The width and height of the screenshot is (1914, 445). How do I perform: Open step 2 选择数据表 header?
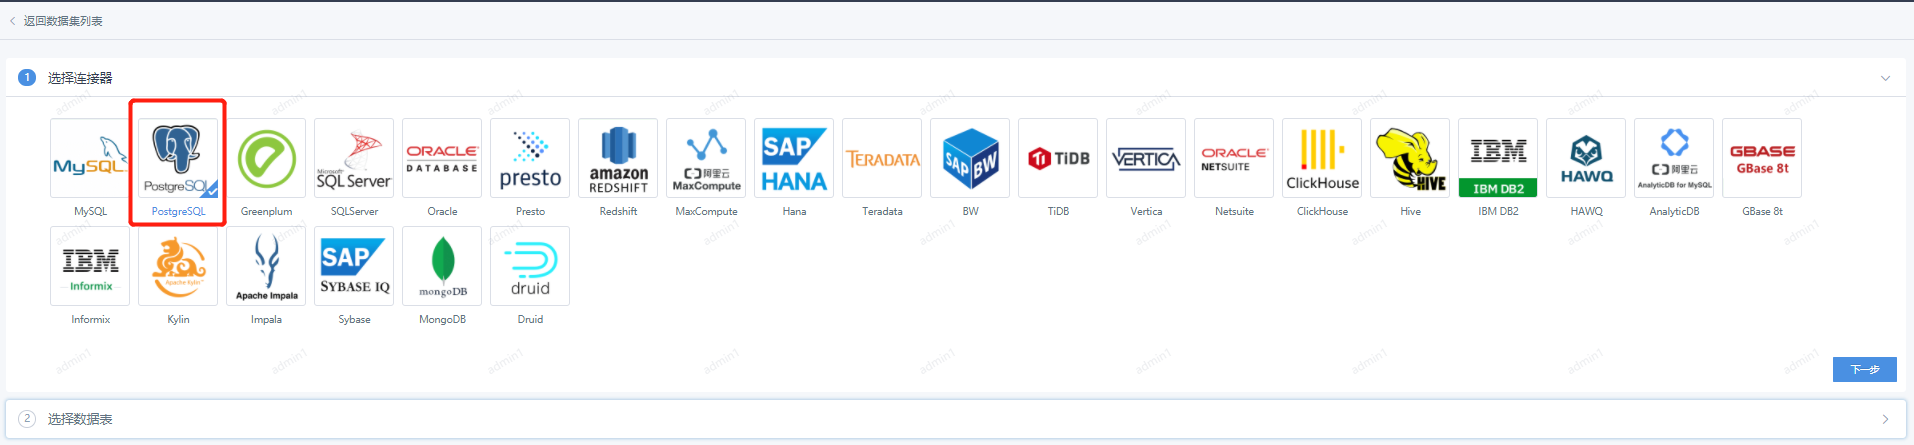pos(956,419)
